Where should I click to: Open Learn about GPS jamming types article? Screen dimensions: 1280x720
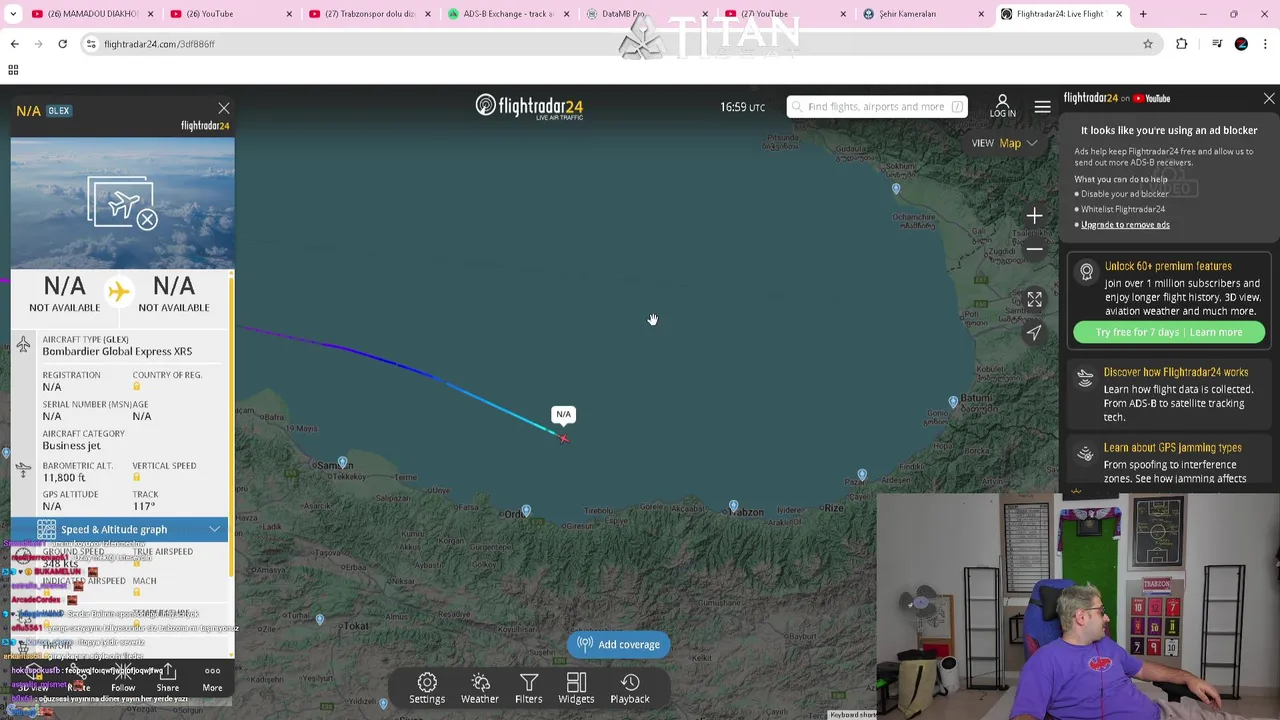point(1173,448)
